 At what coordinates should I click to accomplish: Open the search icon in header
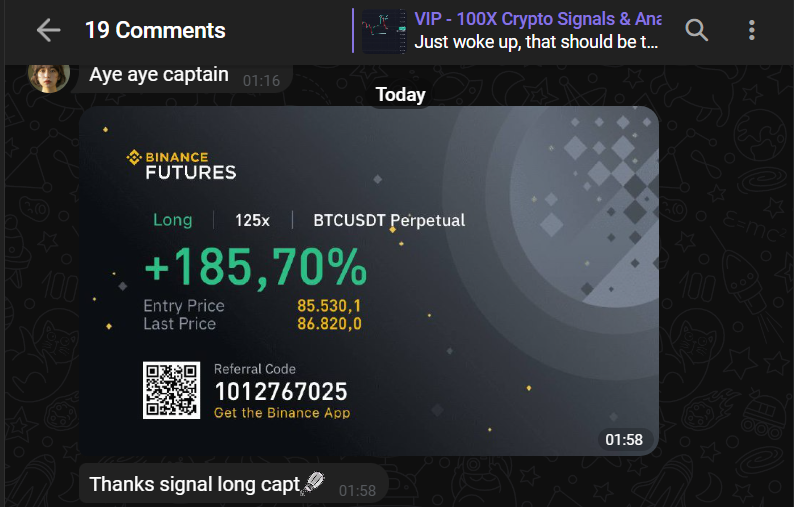(x=697, y=31)
